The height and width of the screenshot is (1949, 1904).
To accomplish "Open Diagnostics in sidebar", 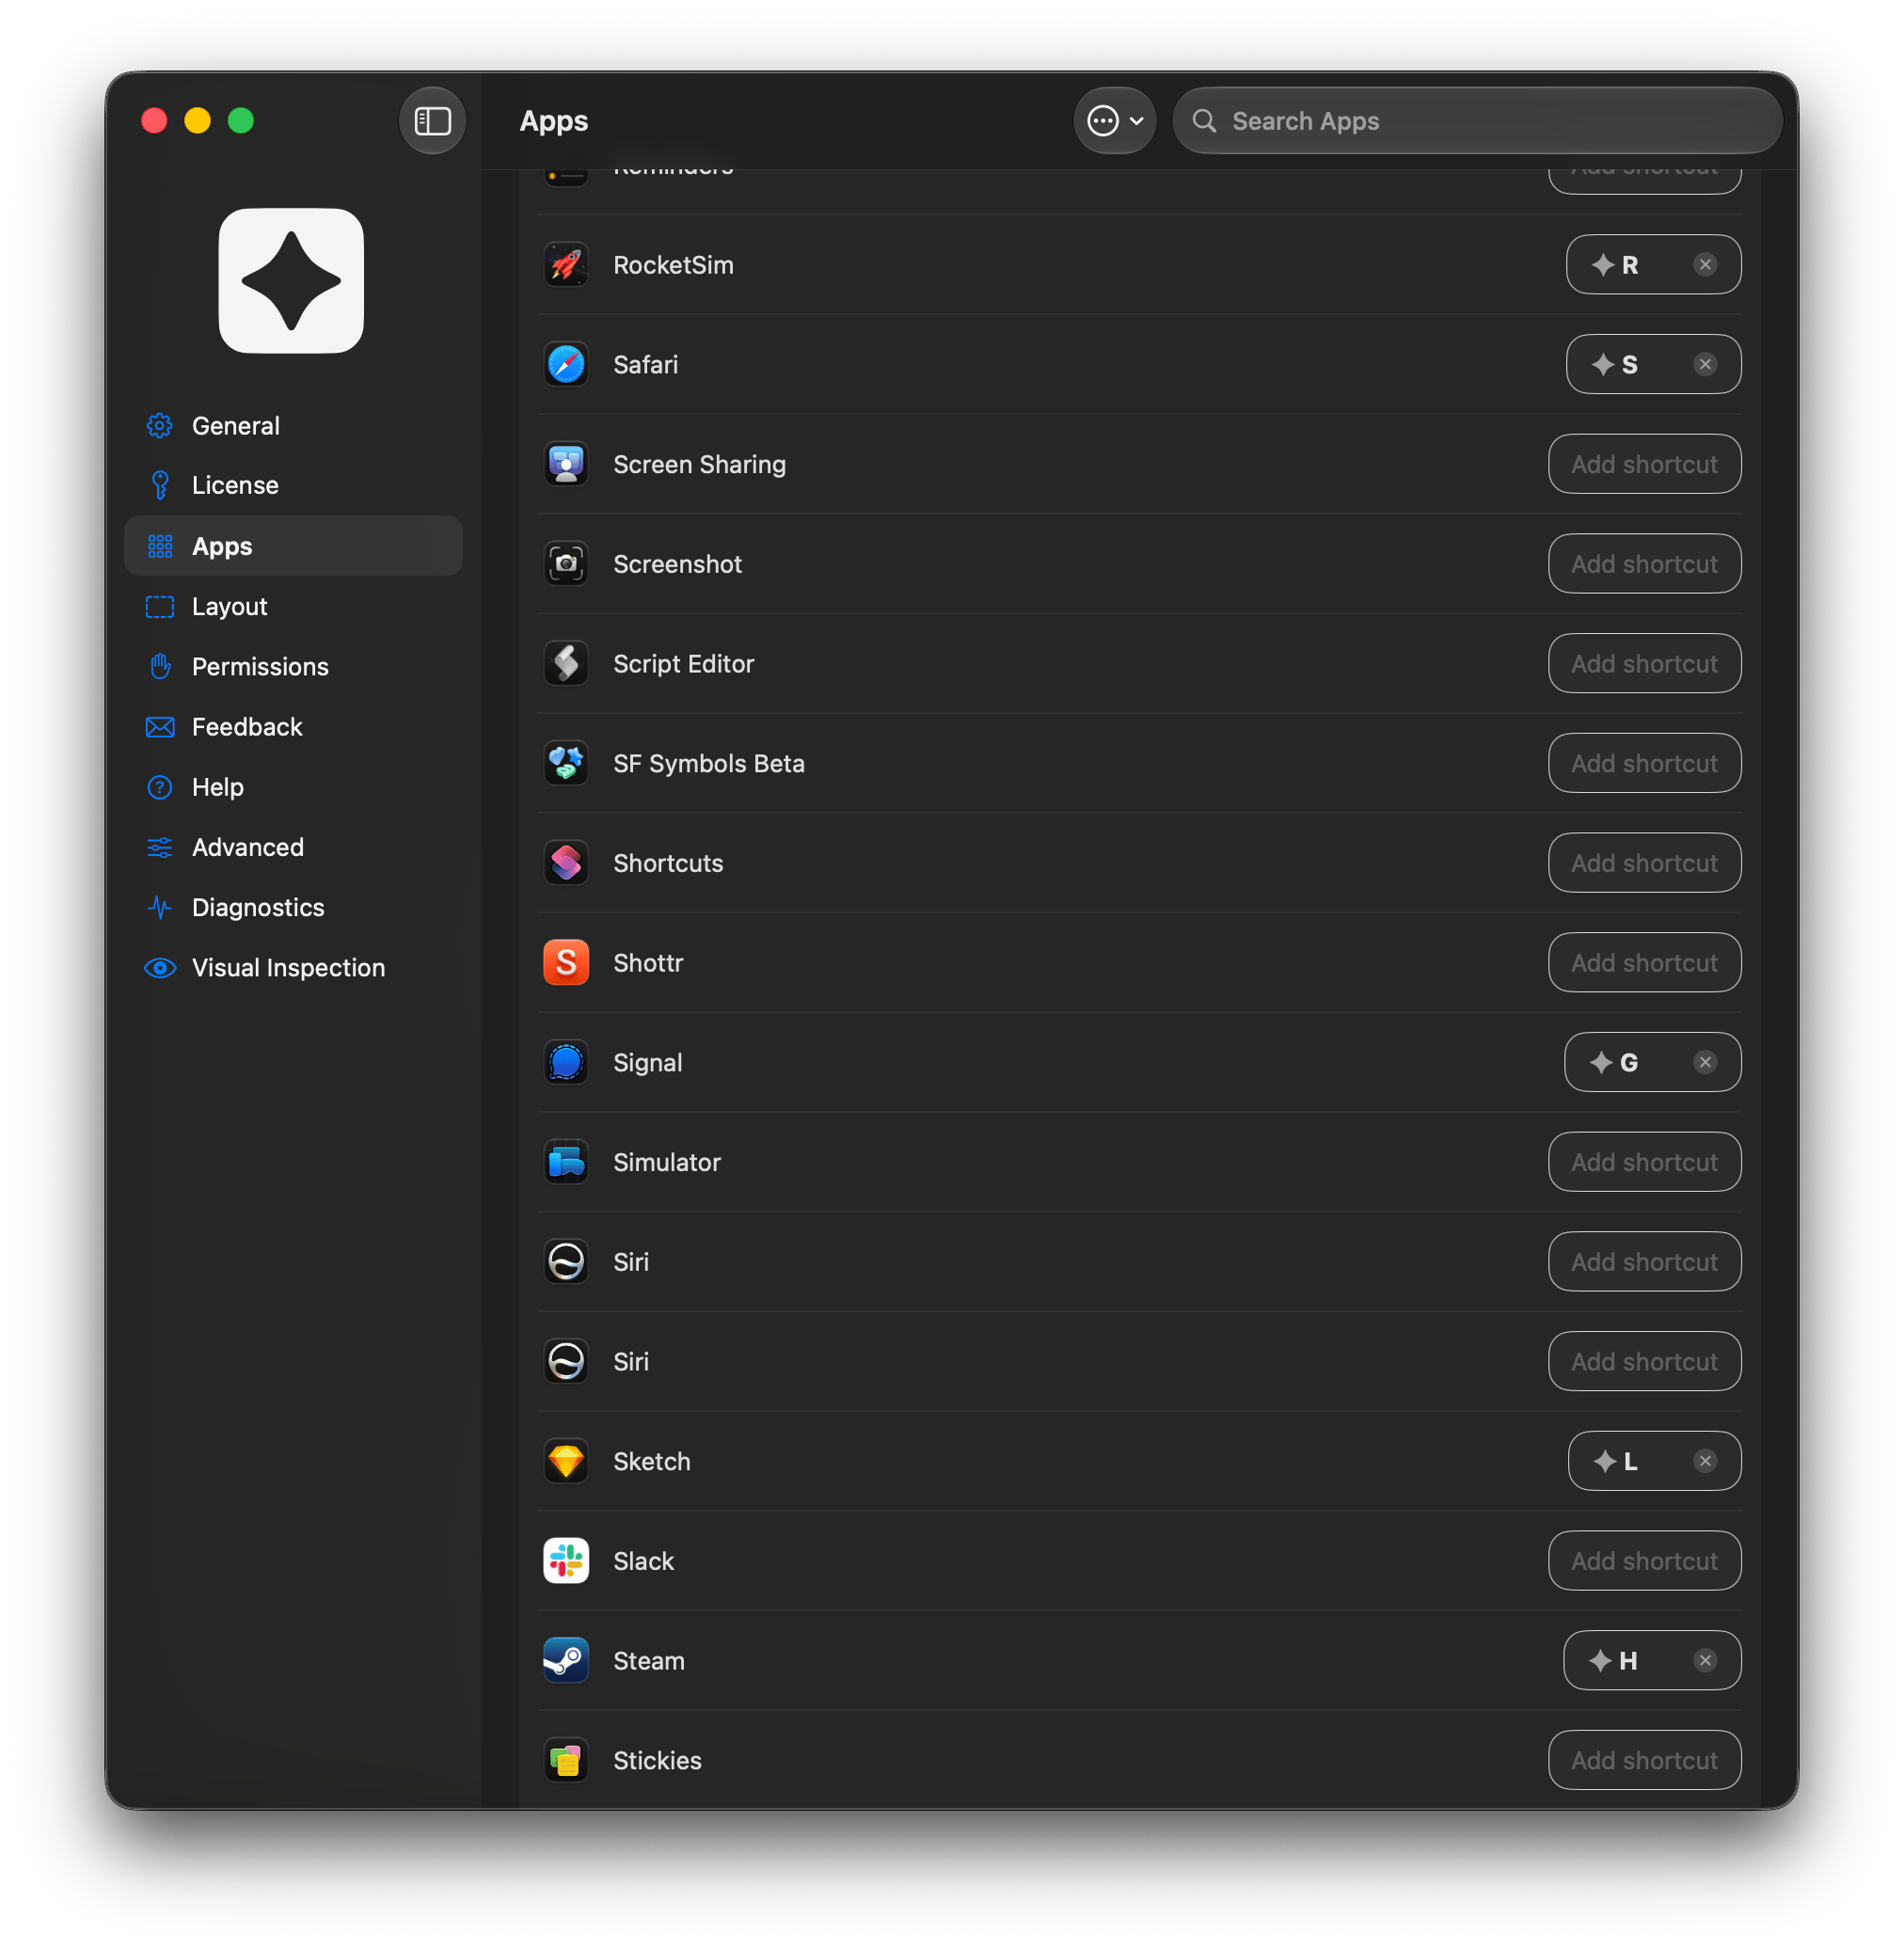I will 293,907.
